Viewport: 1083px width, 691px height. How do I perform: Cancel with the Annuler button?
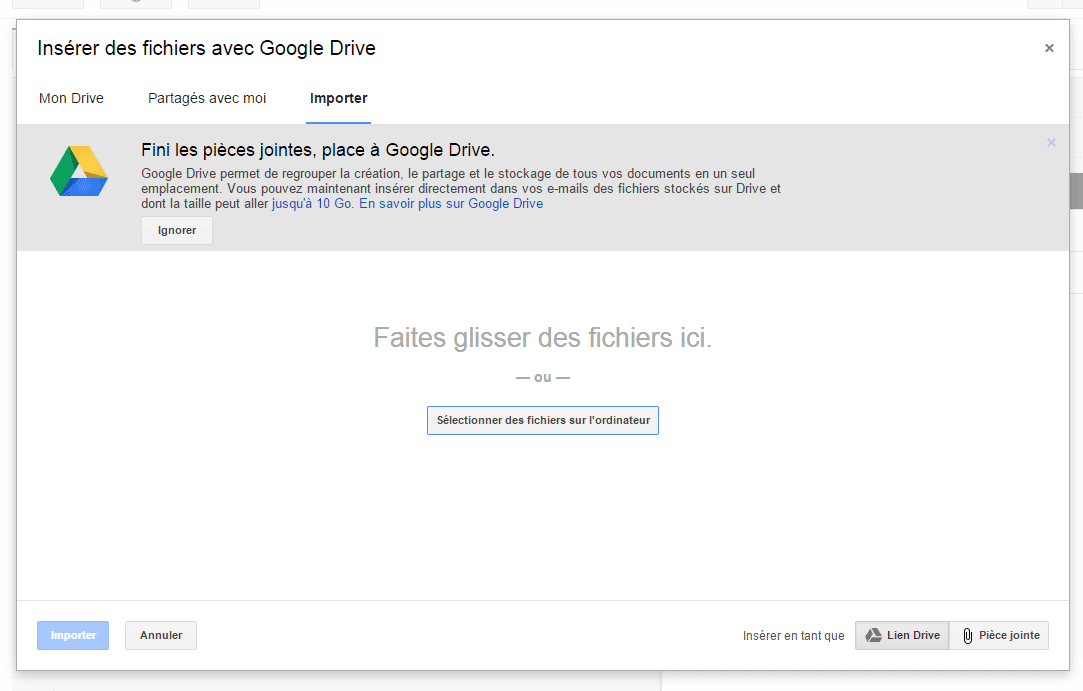point(161,635)
